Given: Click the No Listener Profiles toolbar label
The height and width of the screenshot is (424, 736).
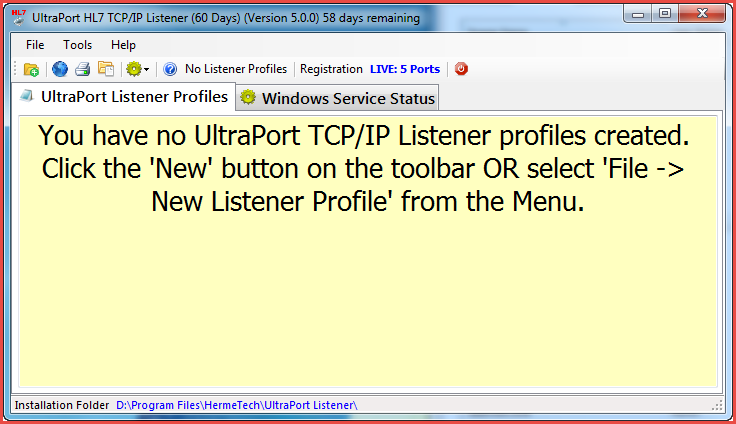Looking at the screenshot, I should coord(236,69).
